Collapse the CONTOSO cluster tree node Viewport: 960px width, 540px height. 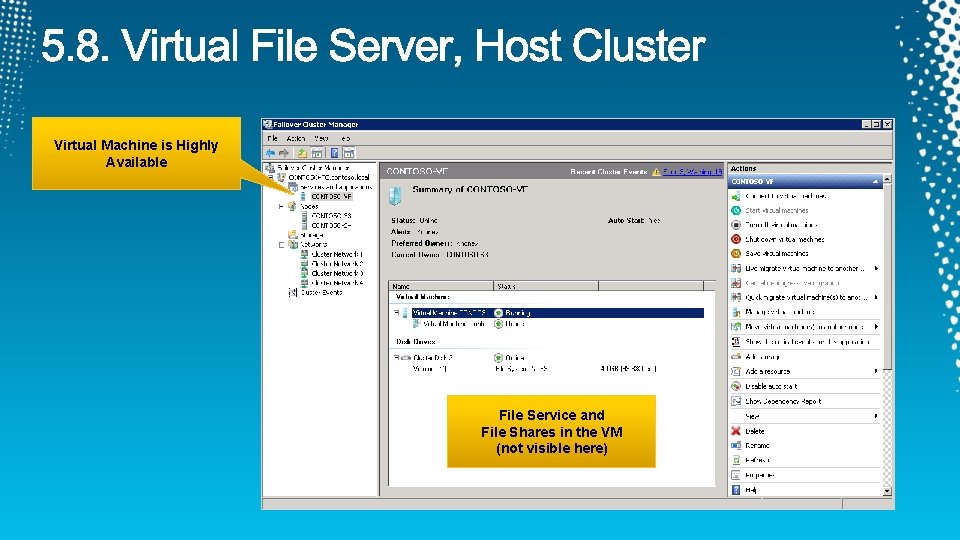[x=271, y=177]
